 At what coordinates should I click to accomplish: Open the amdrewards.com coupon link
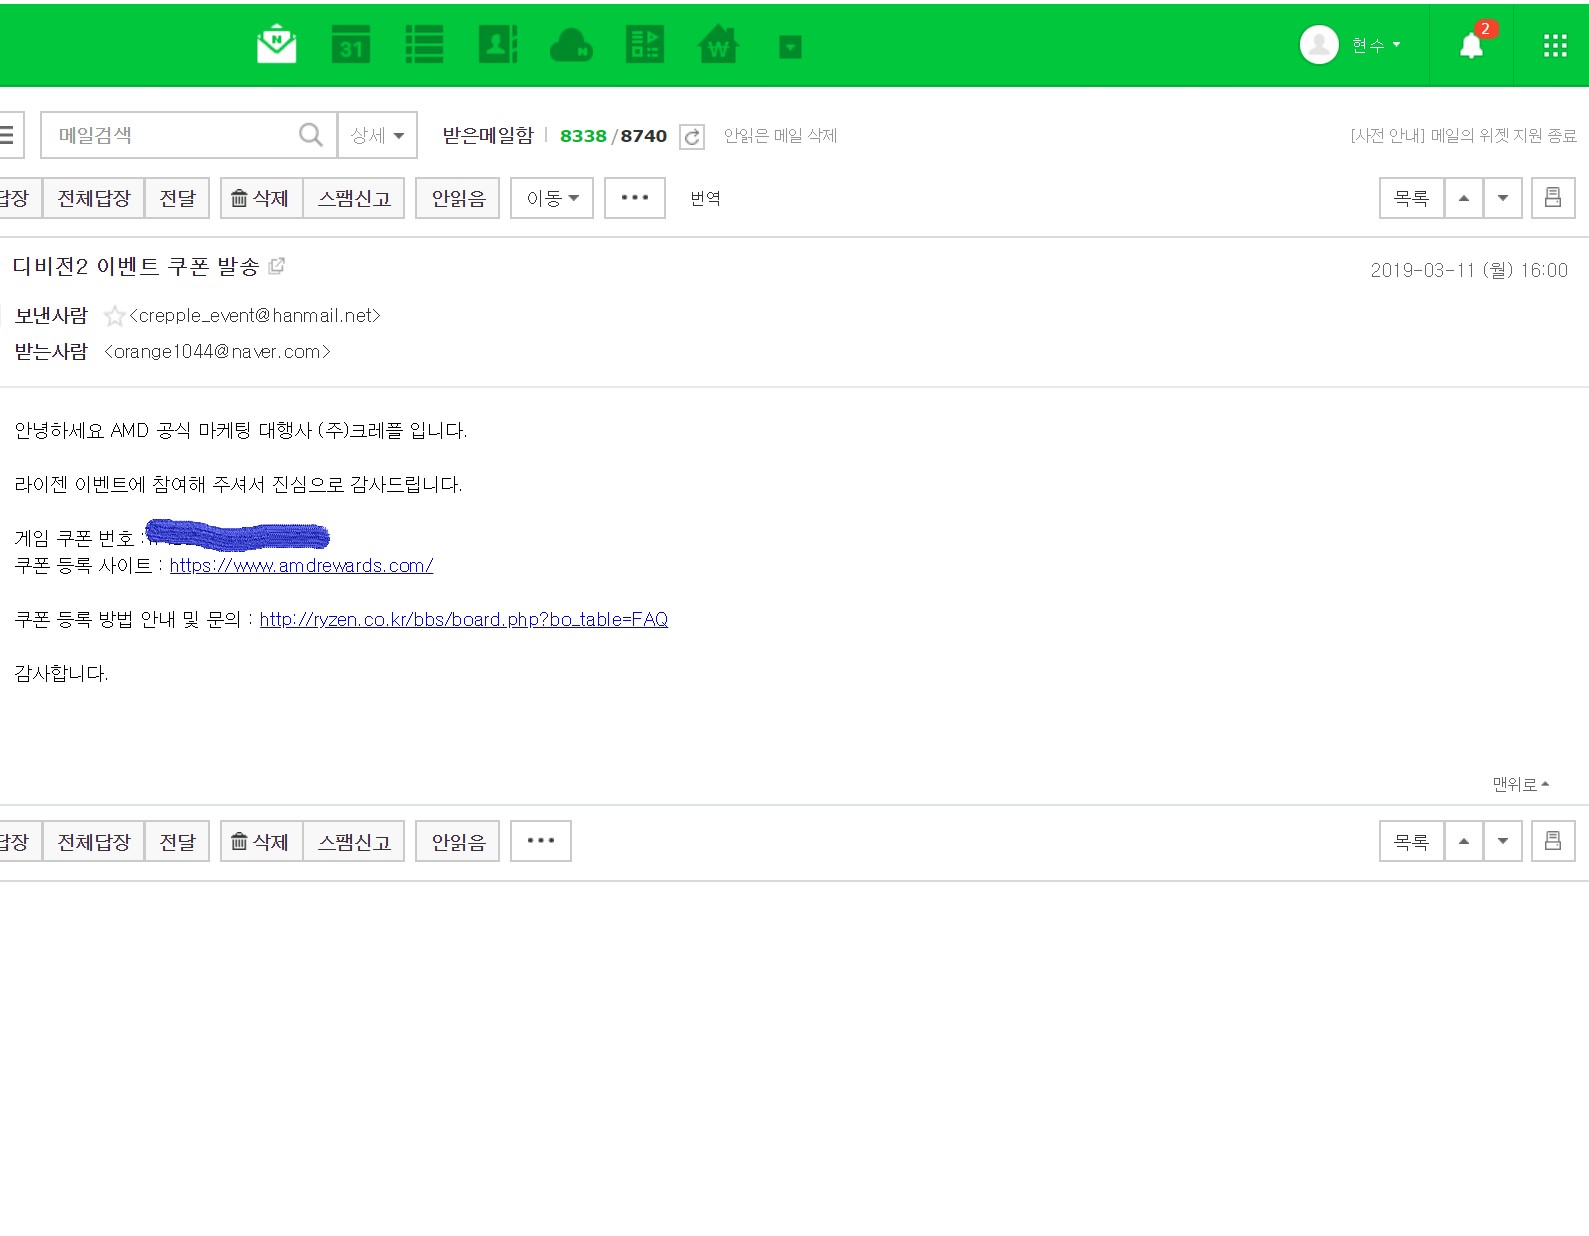tap(301, 566)
